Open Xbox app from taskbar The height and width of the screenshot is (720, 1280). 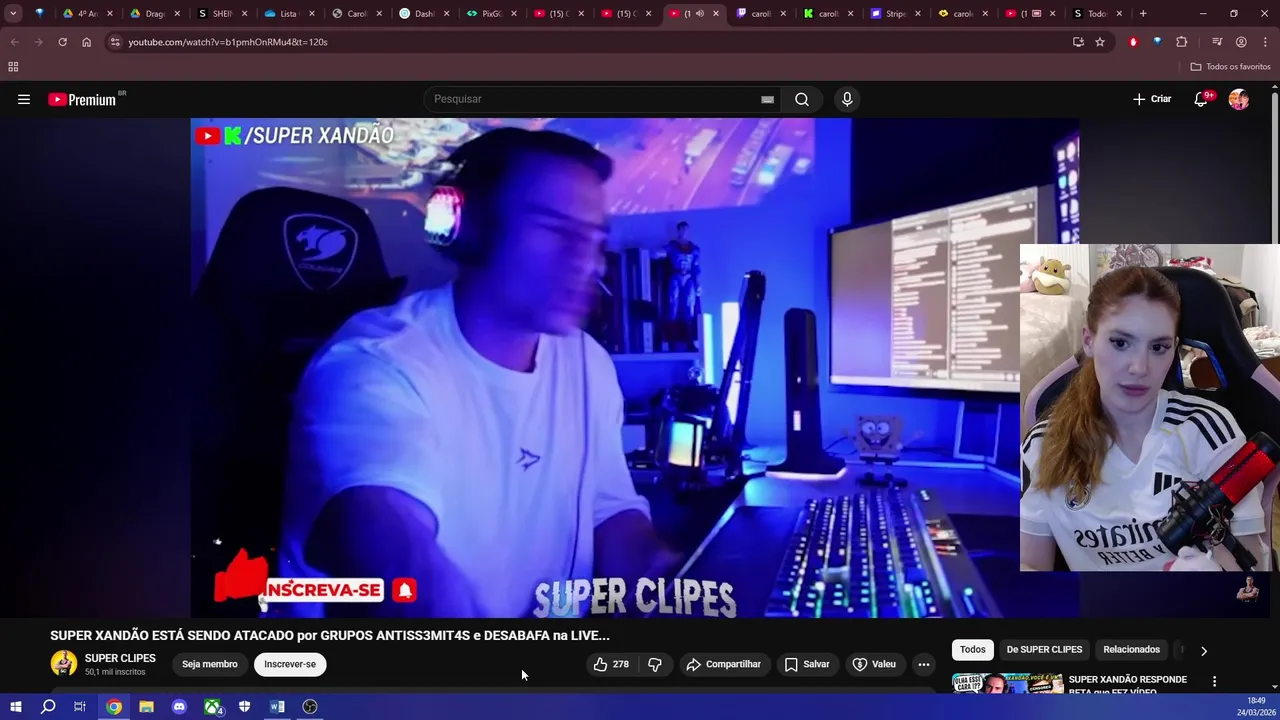(x=212, y=707)
